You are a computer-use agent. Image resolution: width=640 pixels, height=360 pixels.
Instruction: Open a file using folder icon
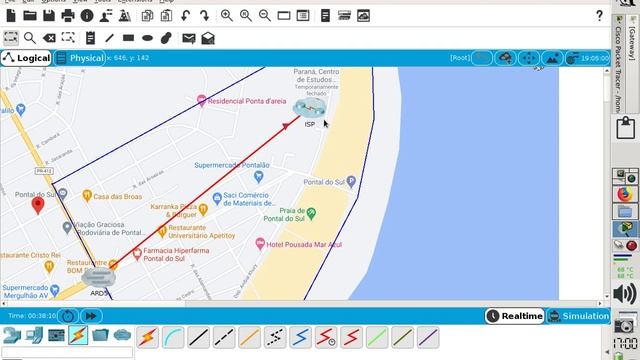(30, 16)
